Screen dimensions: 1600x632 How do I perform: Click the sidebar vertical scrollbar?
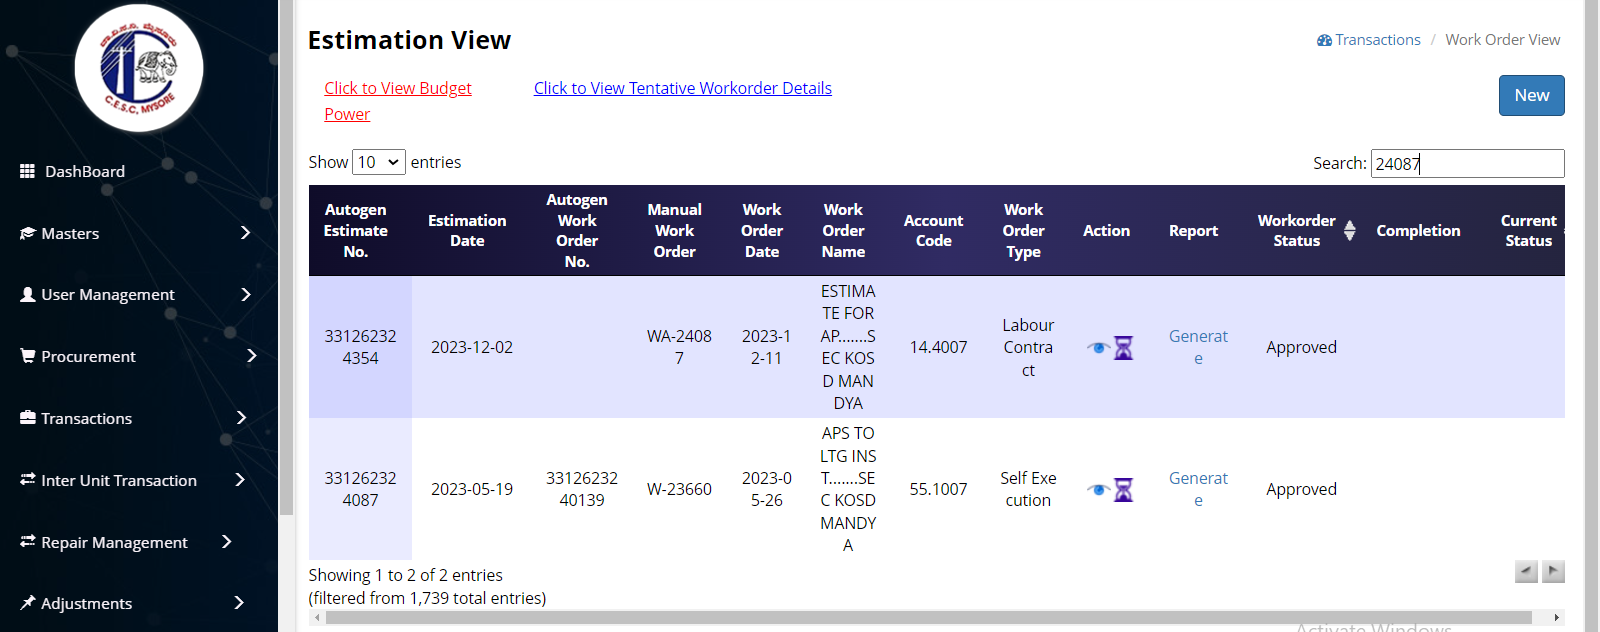tap(286, 258)
